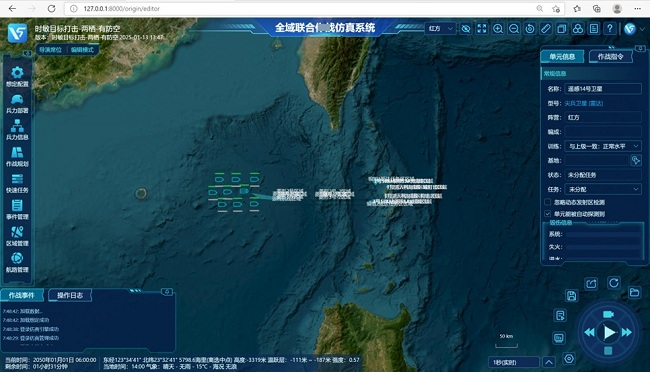Toggle the crossed-eye visibility icon
The height and width of the screenshot is (372, 650).
(466, 29)
